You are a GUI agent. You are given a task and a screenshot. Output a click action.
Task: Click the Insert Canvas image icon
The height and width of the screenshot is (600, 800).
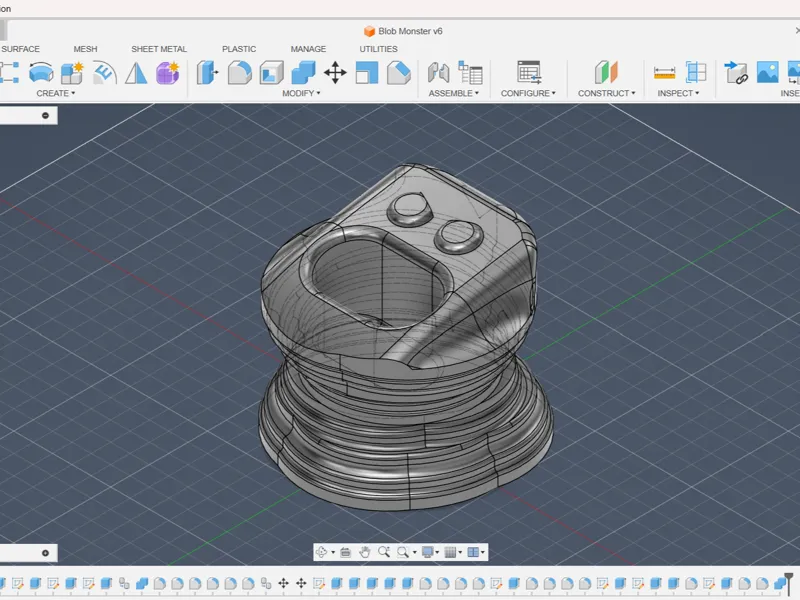pyautogui.click(x=767, y=72)
